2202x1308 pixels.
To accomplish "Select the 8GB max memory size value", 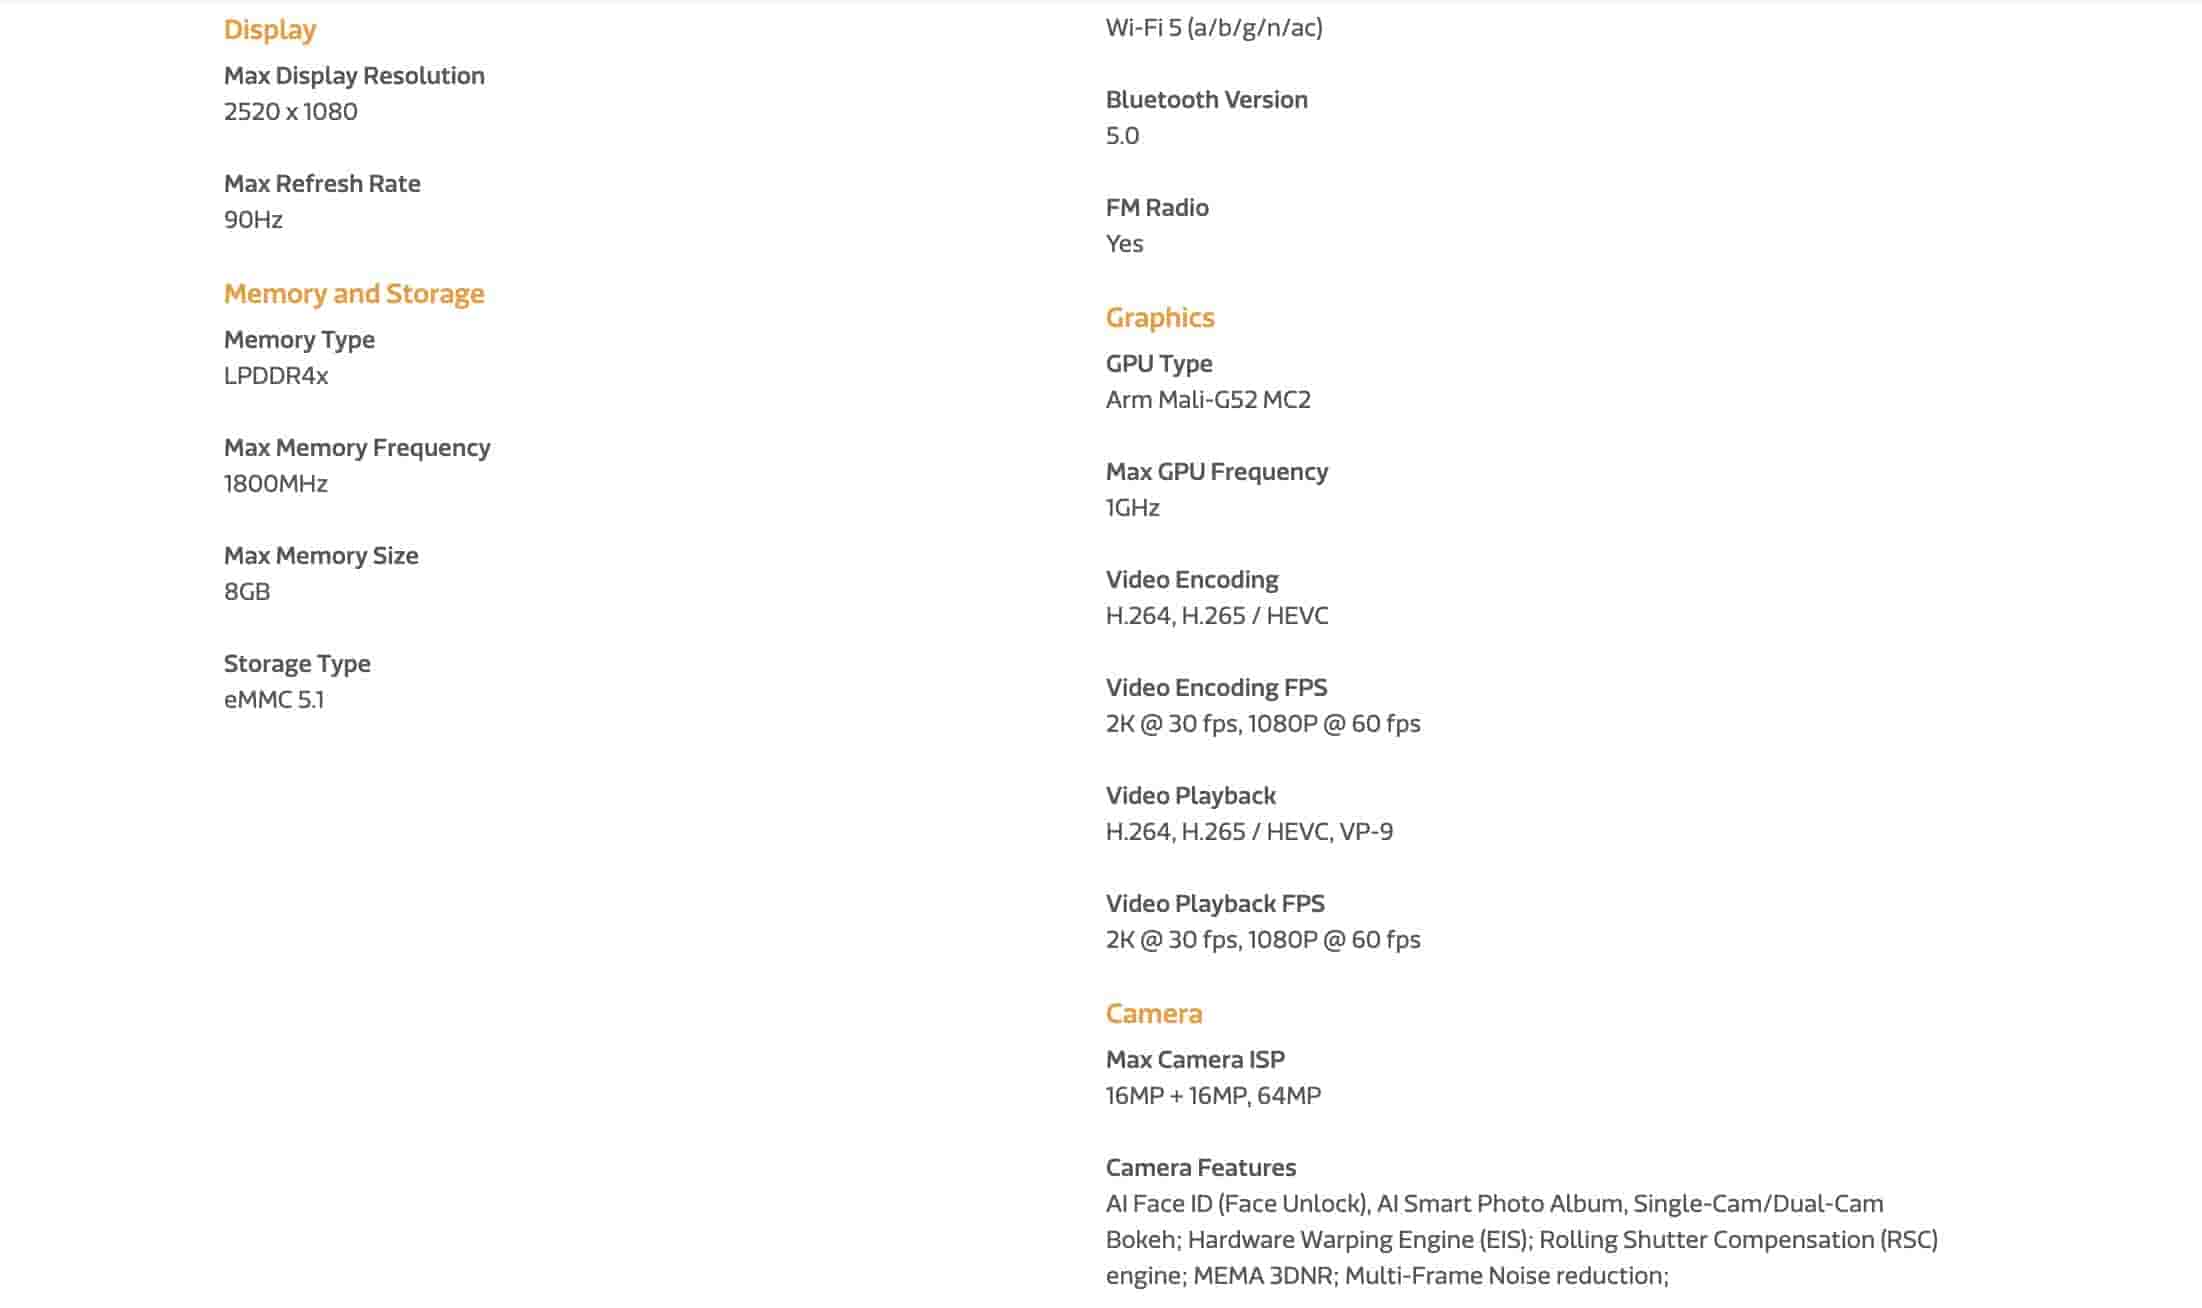I will 247,592.
